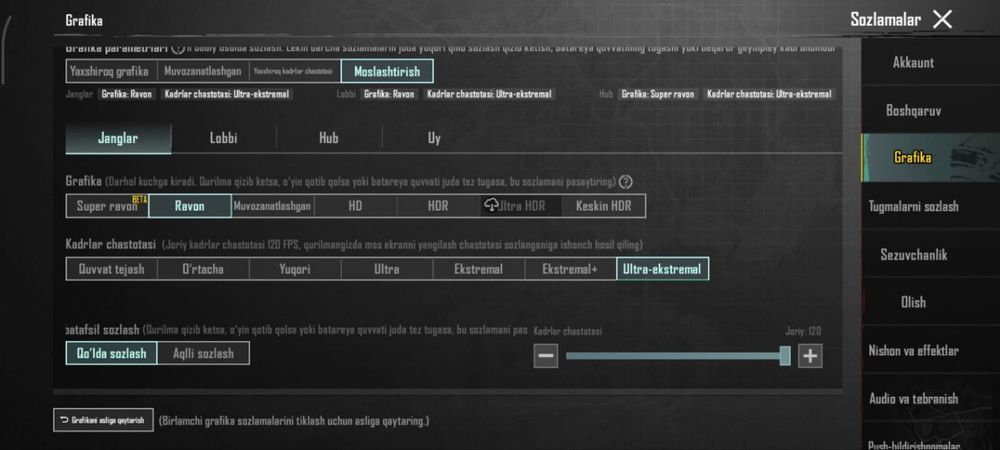The image size is (1000, 450).
Task: Choose Ravon graphics quality
Action: tap(190, 206)
